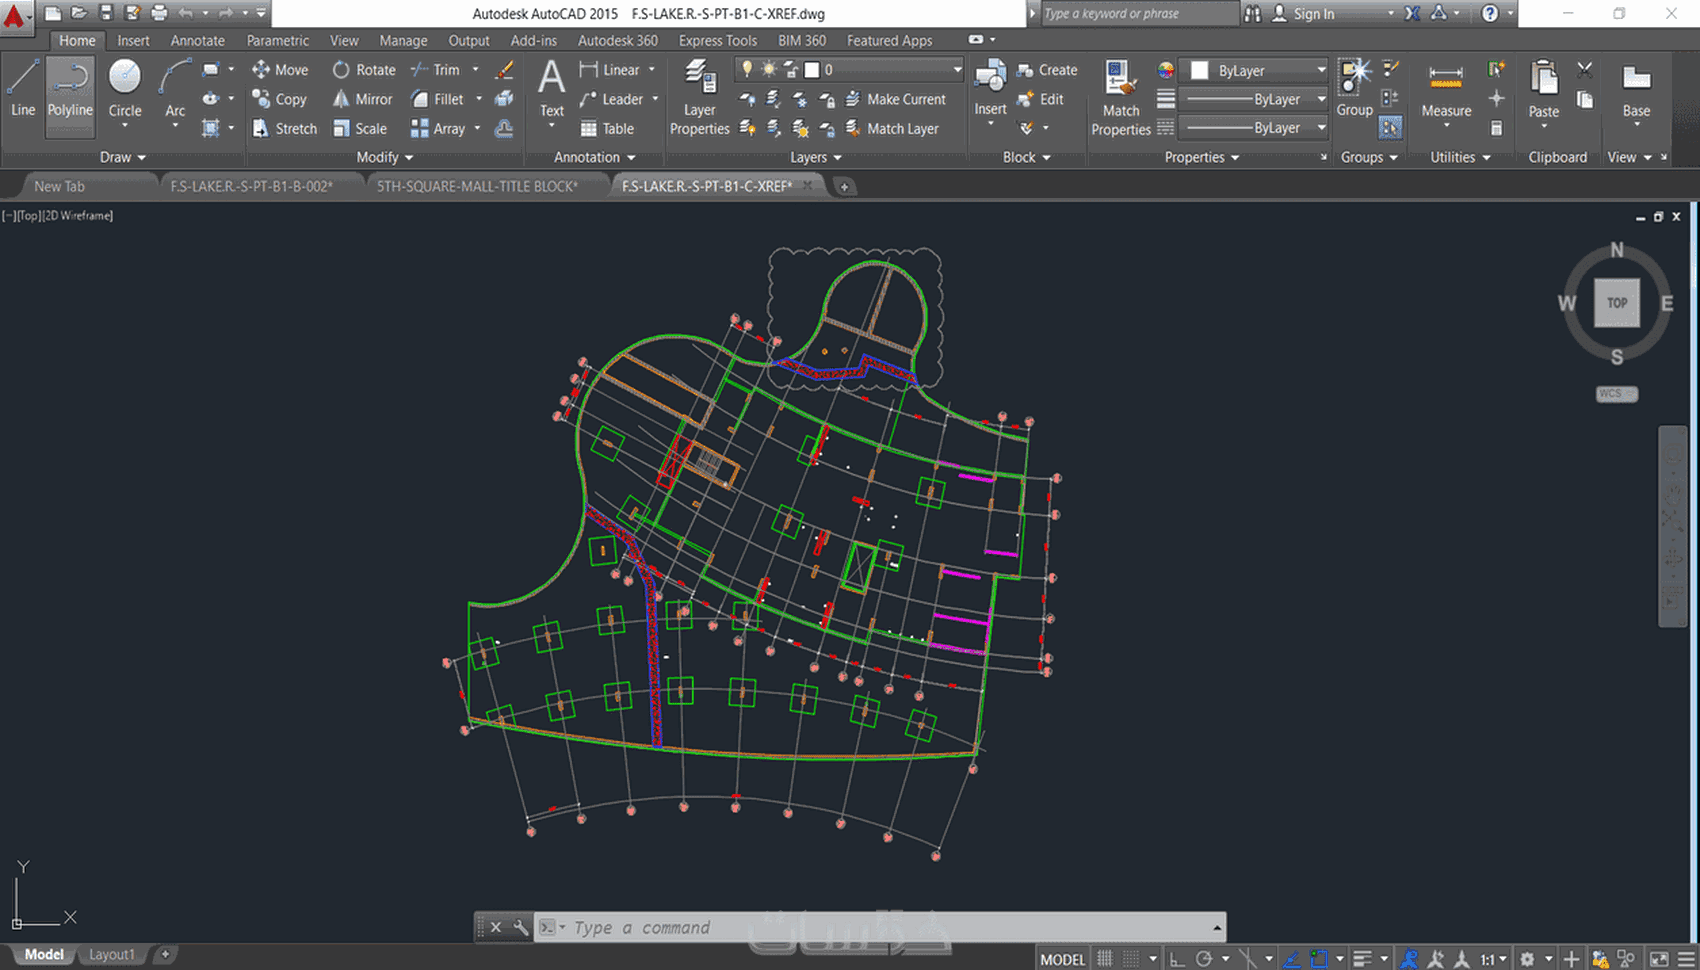
Task: Toggle ortho mode in status bar
Action: [x=1177, y=959]
